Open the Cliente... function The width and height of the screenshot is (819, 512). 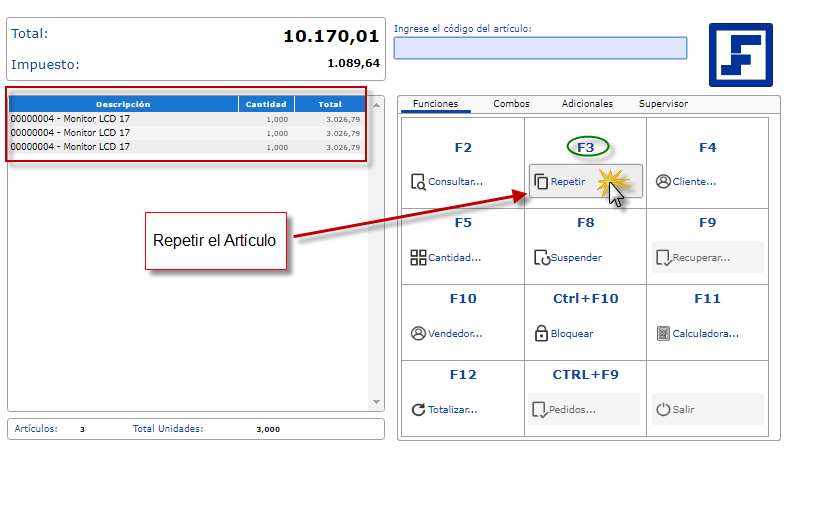pos(694,182)
